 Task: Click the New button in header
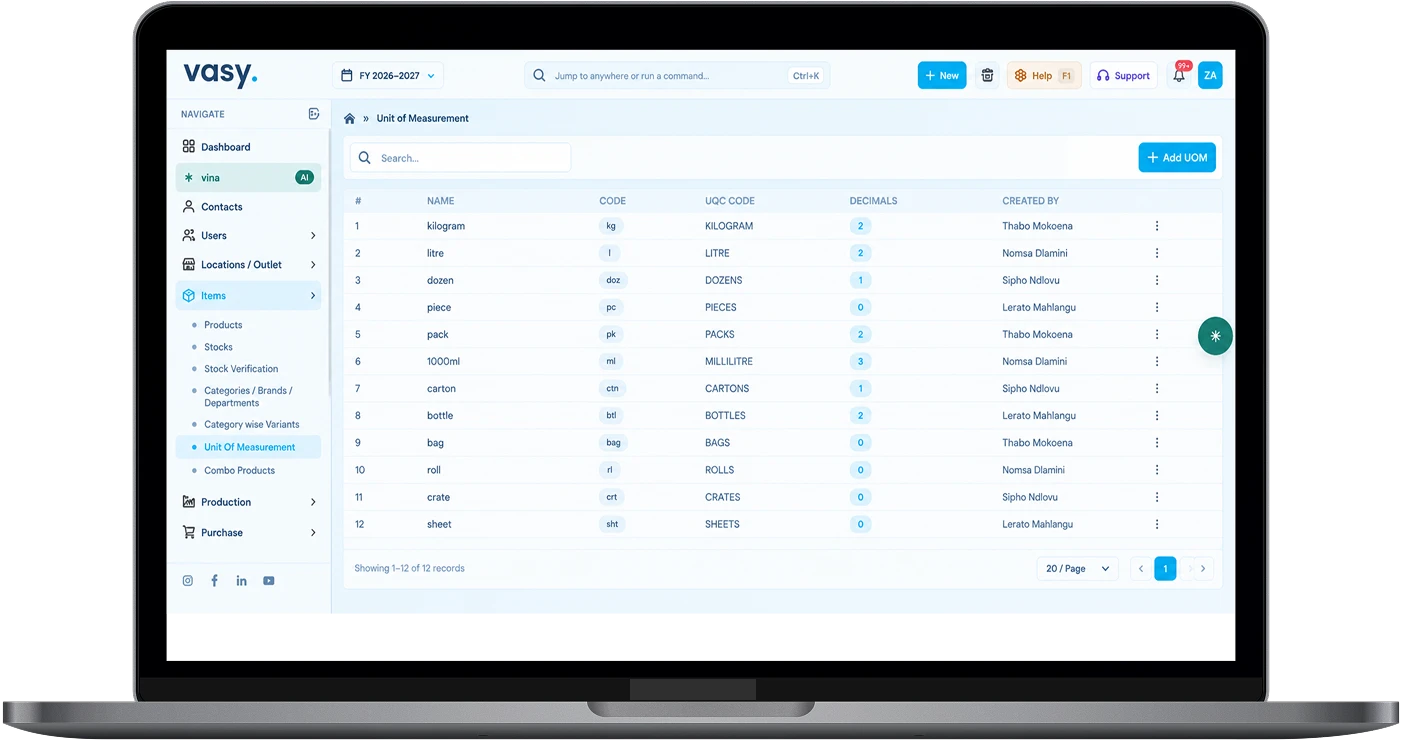point(942,75)
